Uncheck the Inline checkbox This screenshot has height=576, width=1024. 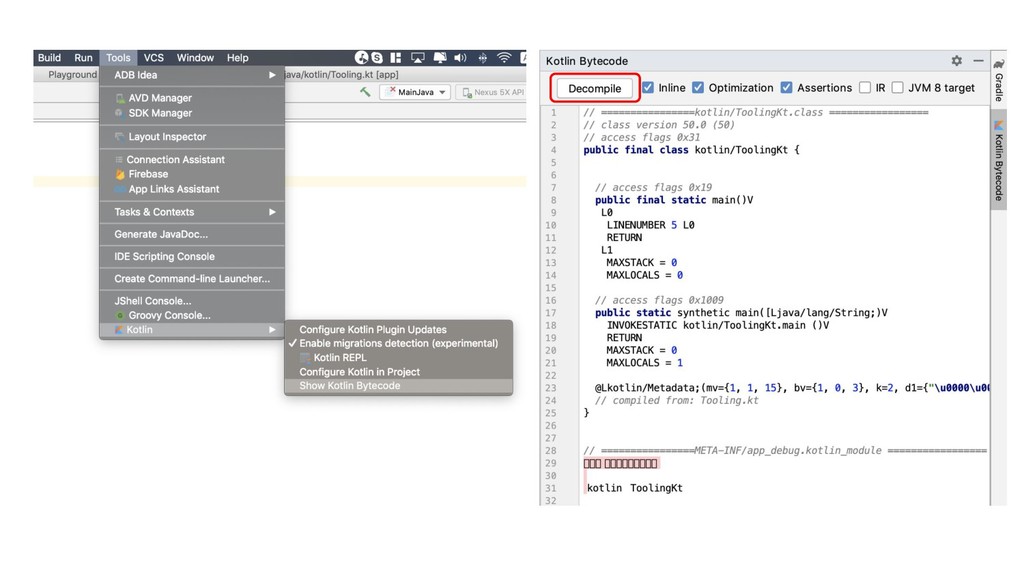[648, 88]
